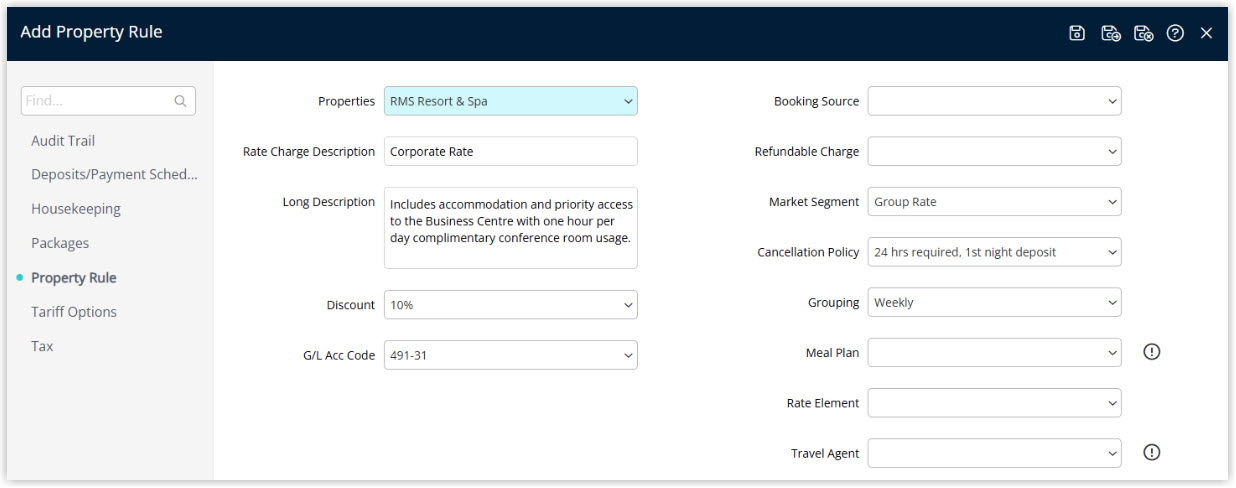Click the Rate Element label
The height and width of the screenshot is (488, 1236).
tap(823, 403)
